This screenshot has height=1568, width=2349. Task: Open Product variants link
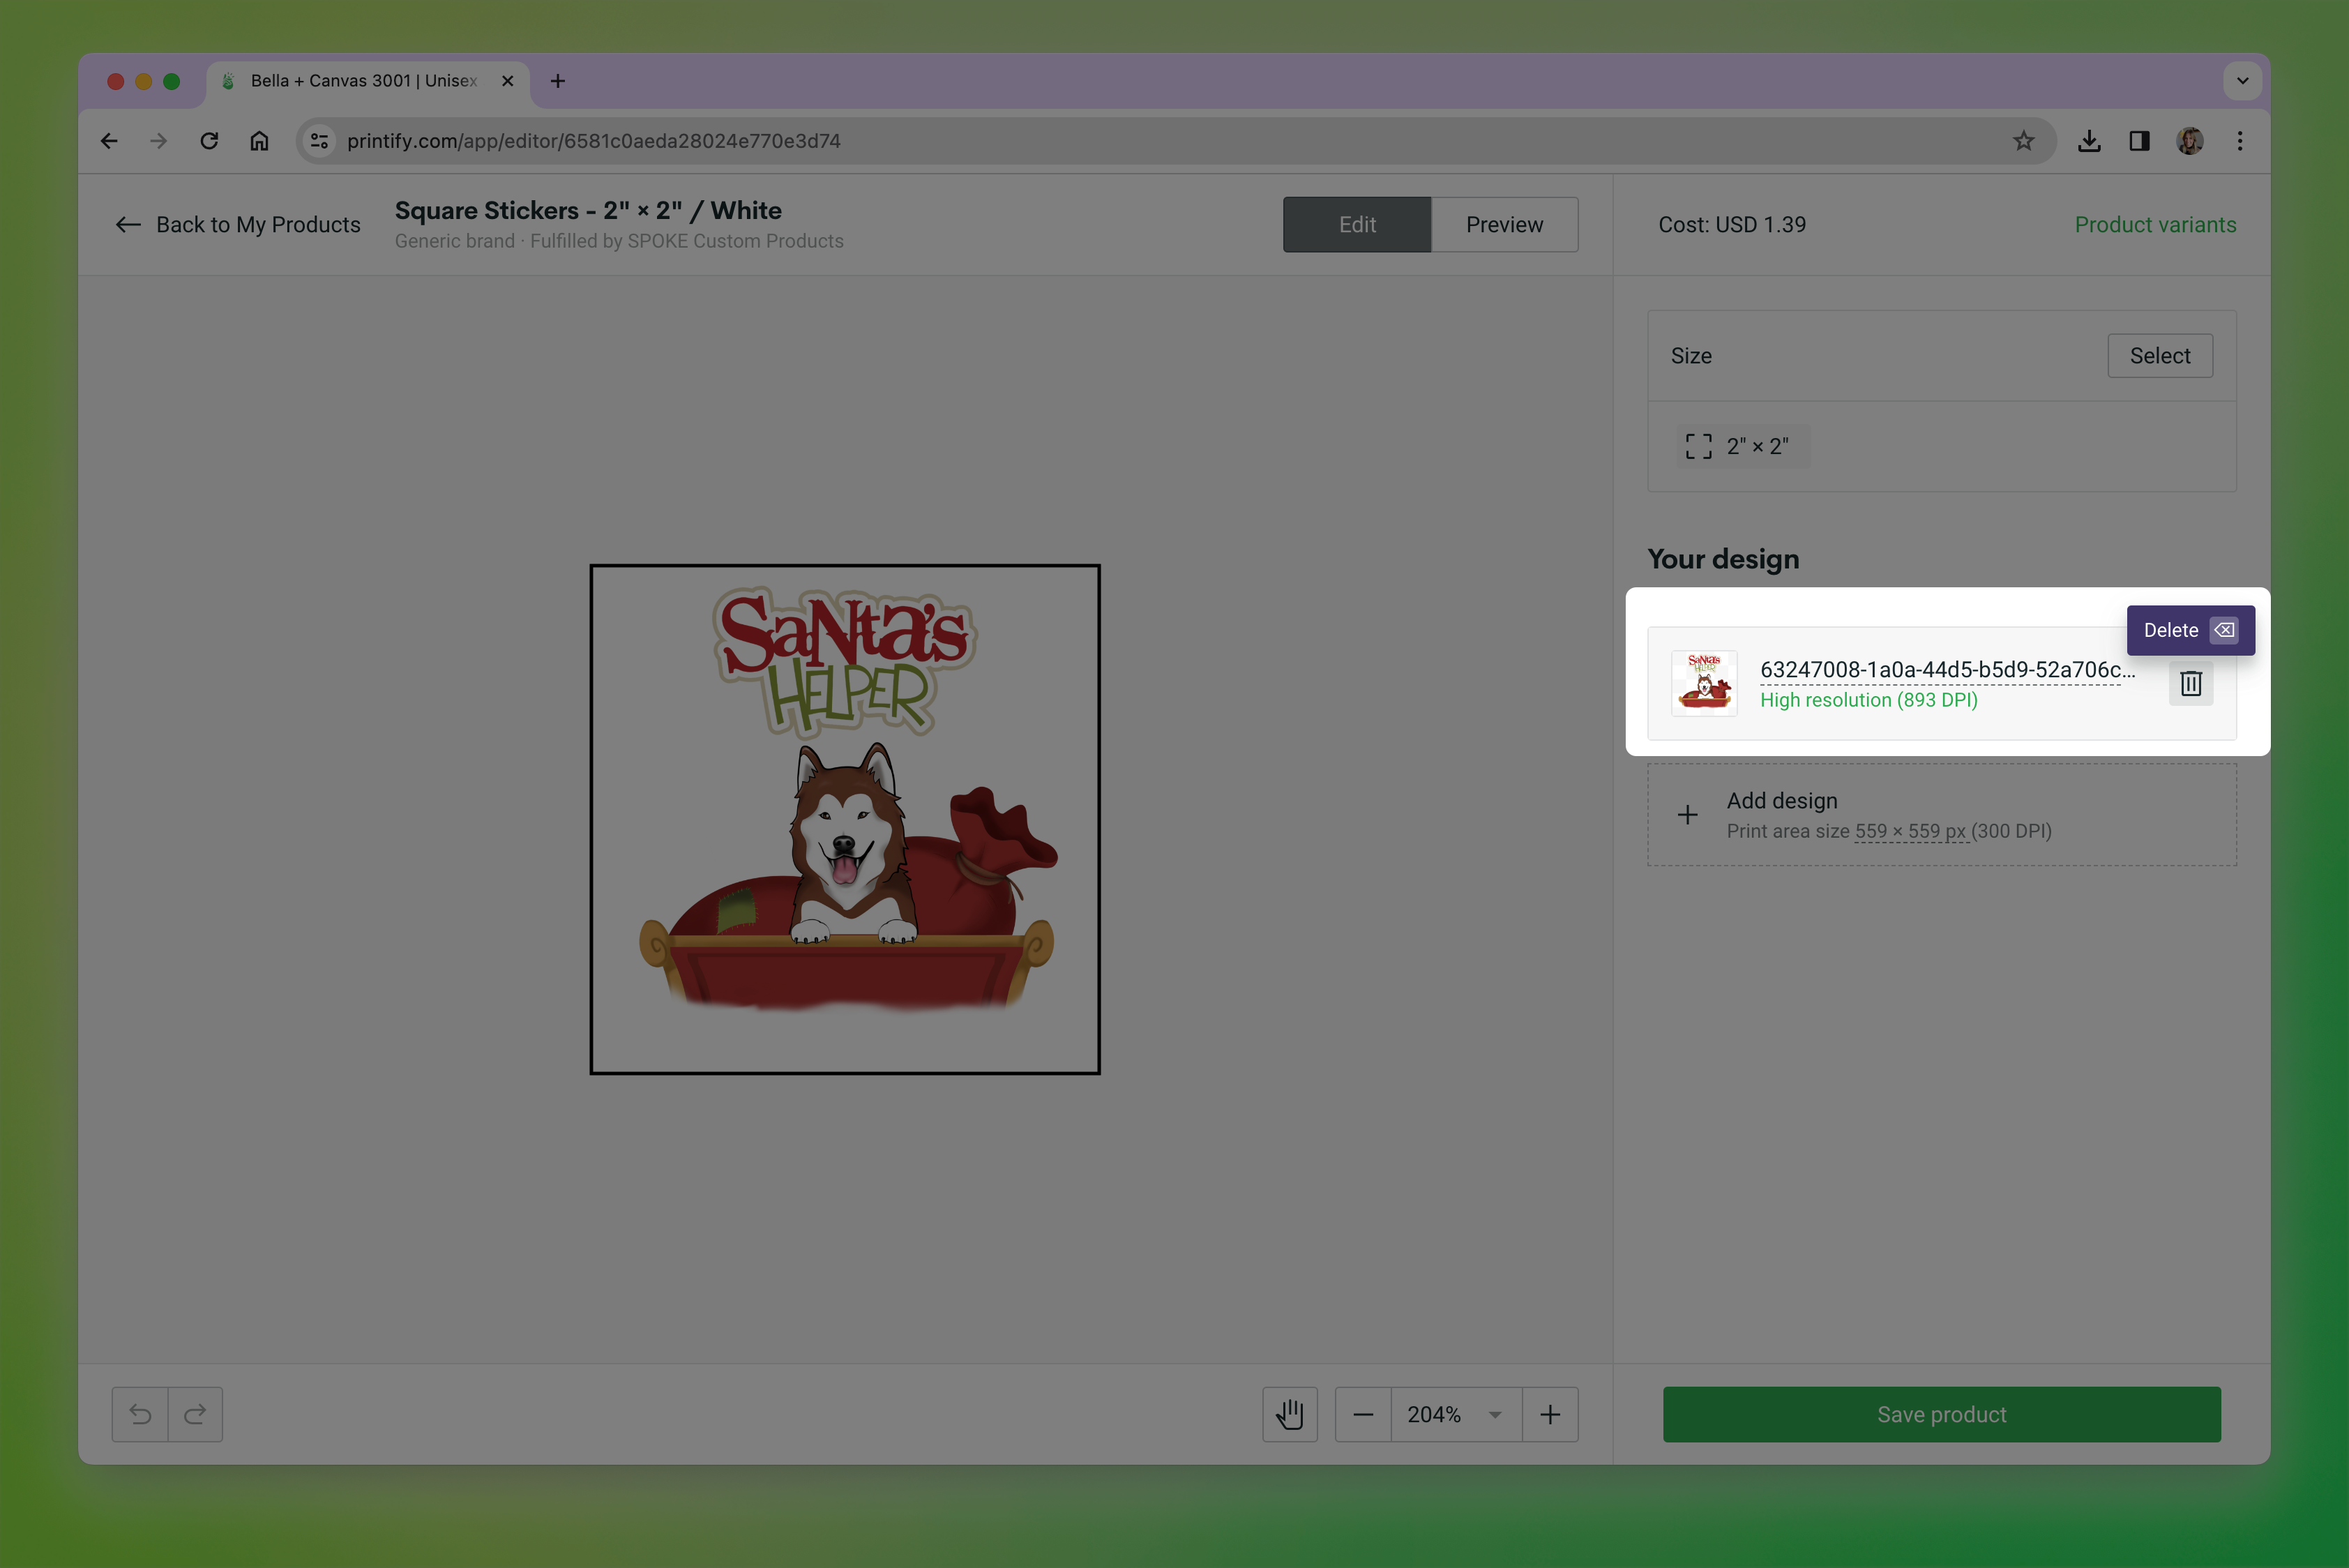pyautogui.click(x=2154, y=225)
